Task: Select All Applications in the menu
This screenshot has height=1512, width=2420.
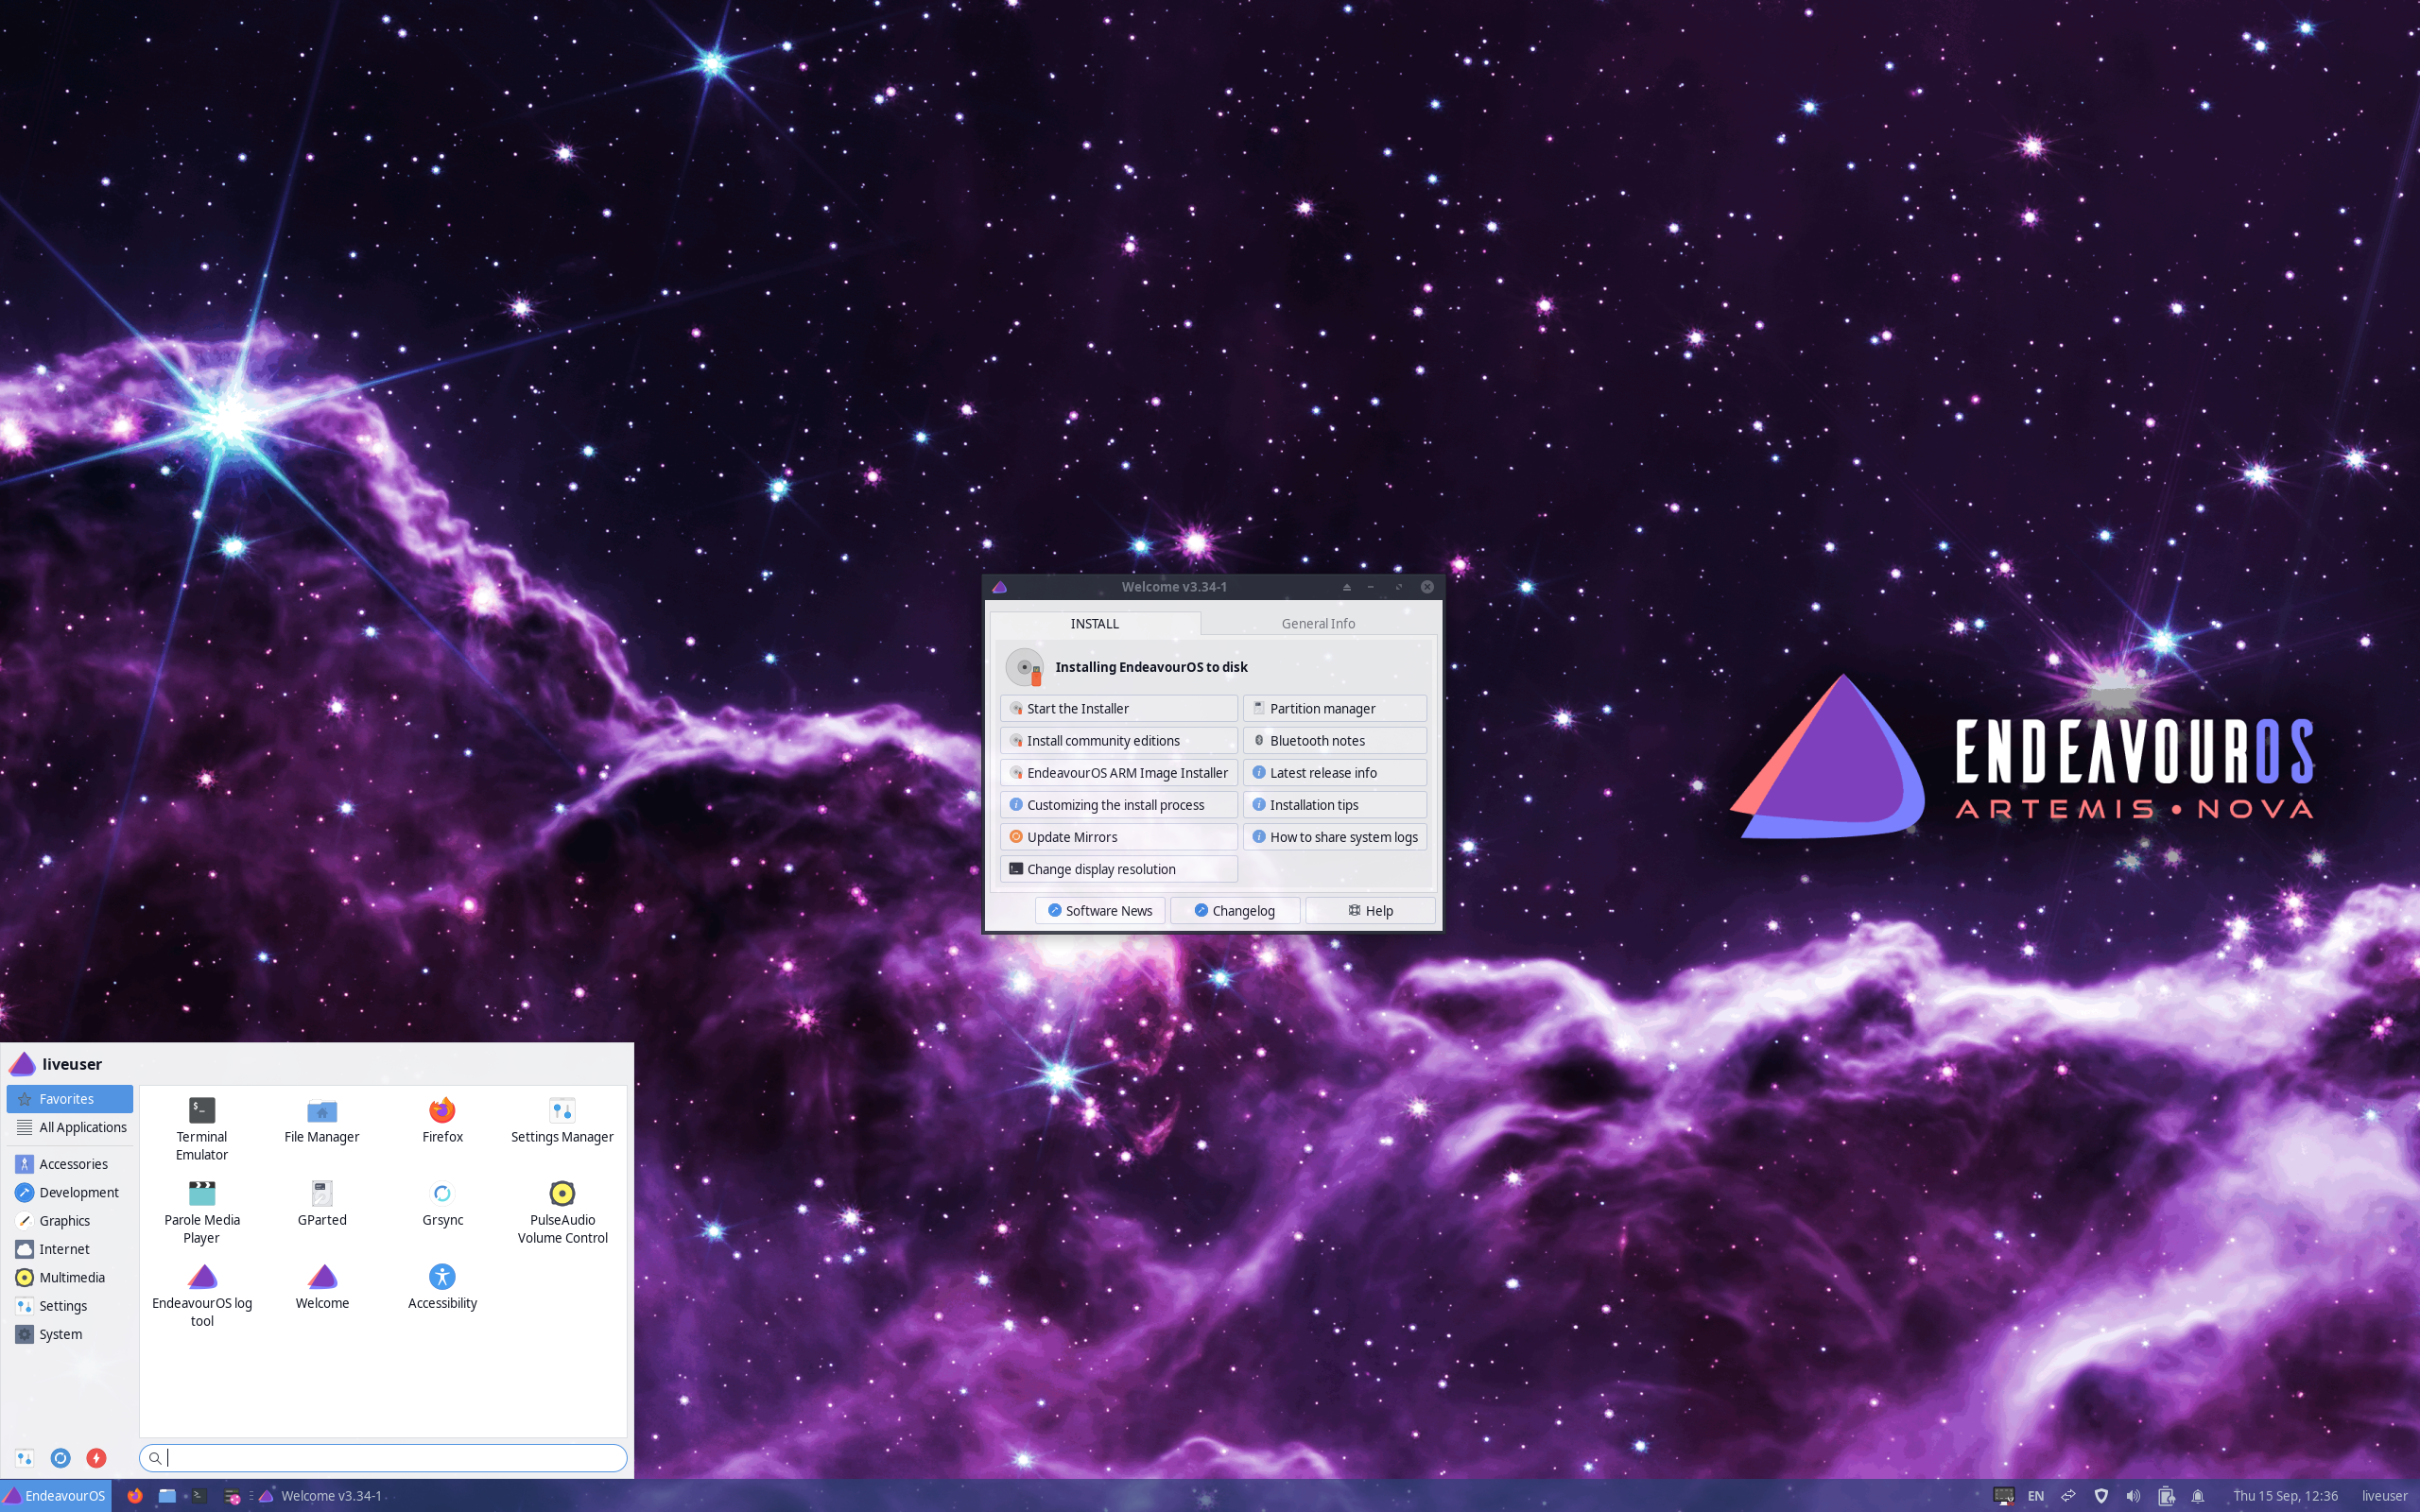Action: point(70,1127)
